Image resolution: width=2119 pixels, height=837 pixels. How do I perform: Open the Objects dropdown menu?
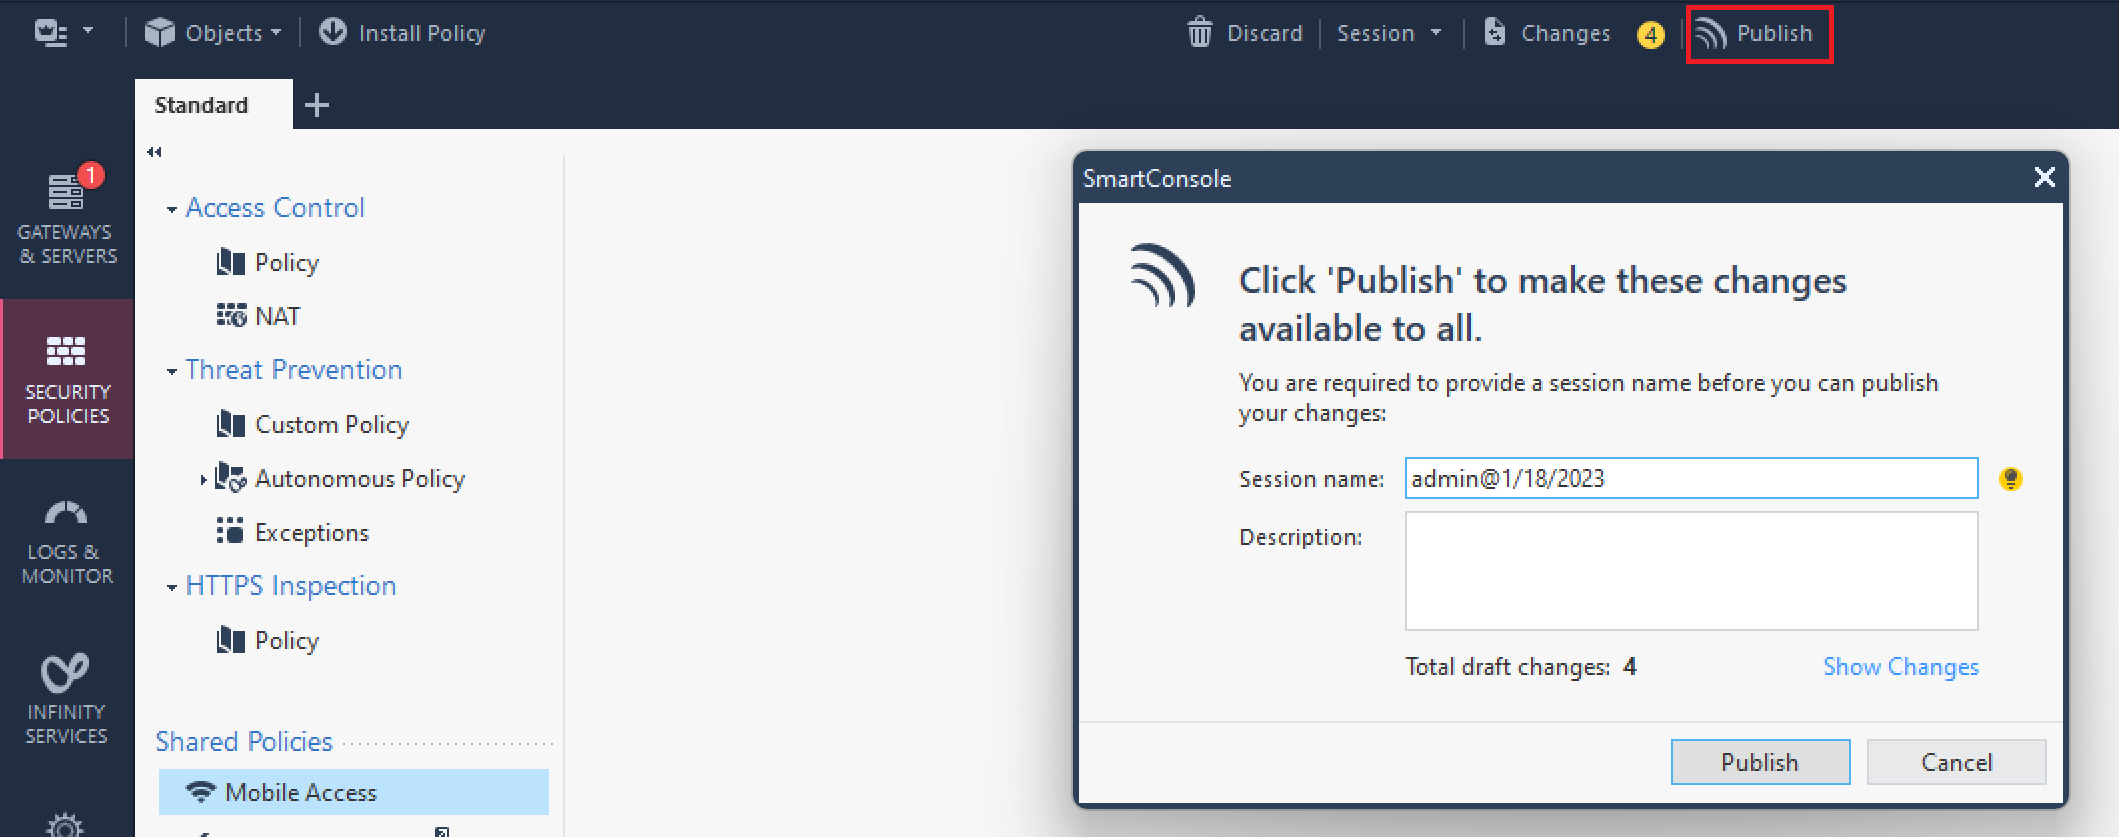point(213,33)
